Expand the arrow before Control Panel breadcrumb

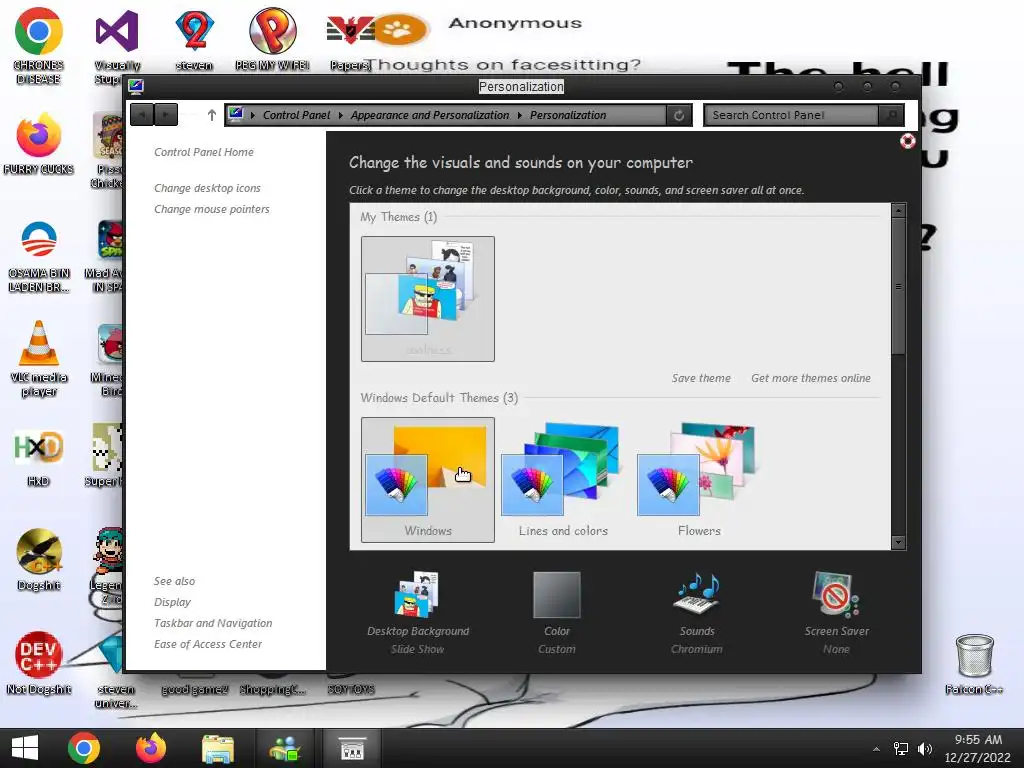coord(253,115)
